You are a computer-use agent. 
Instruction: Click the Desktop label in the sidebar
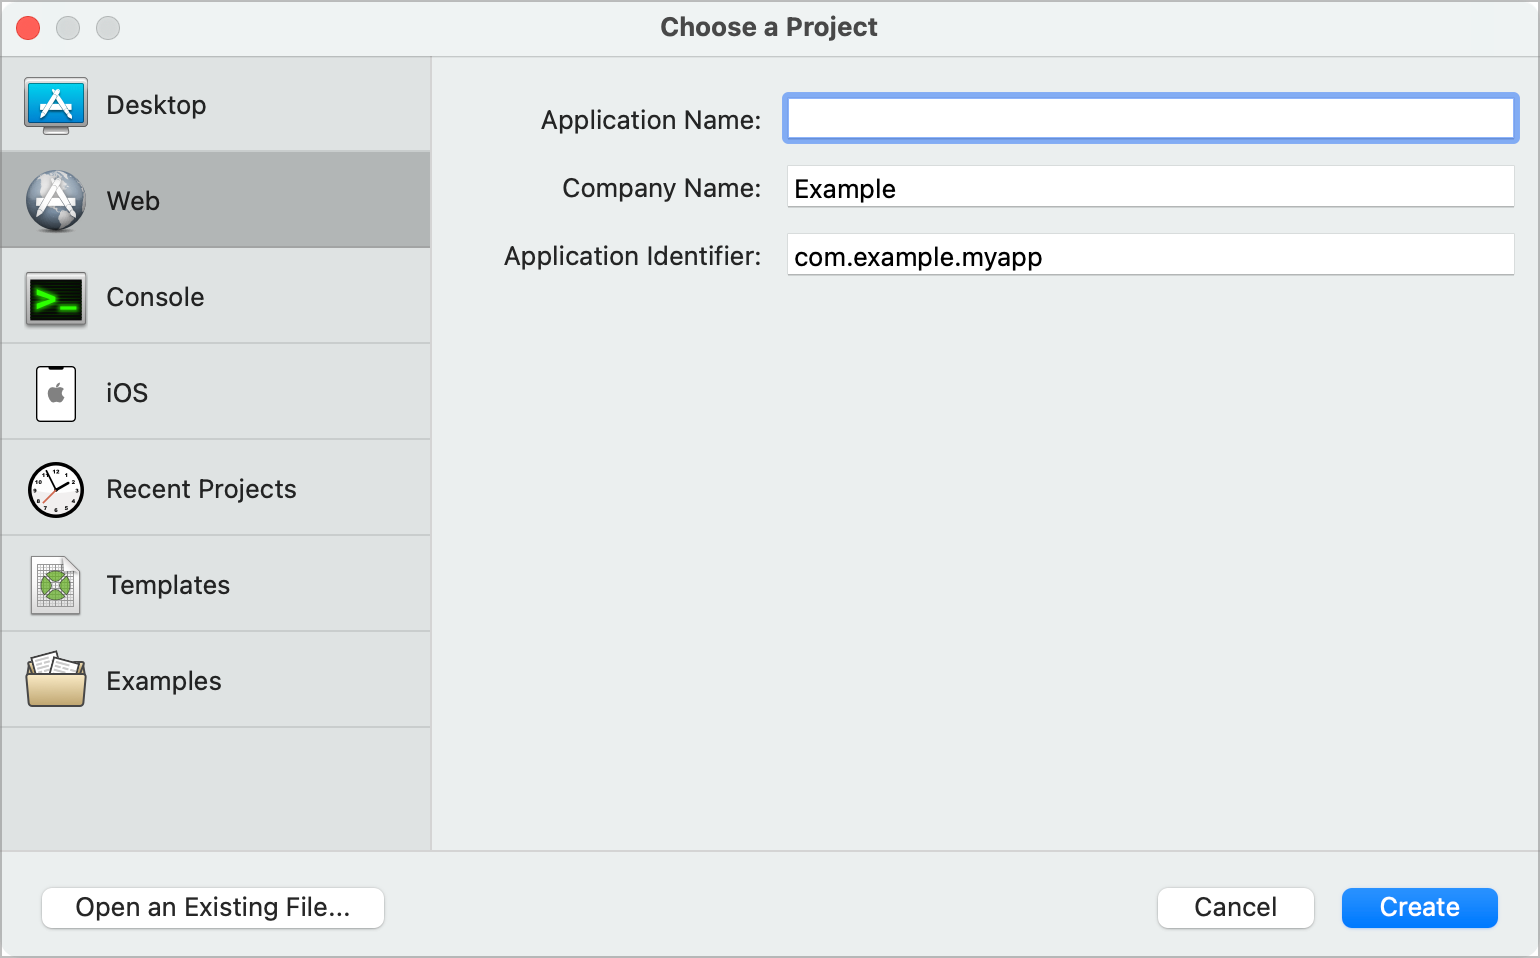coord(156,105)
